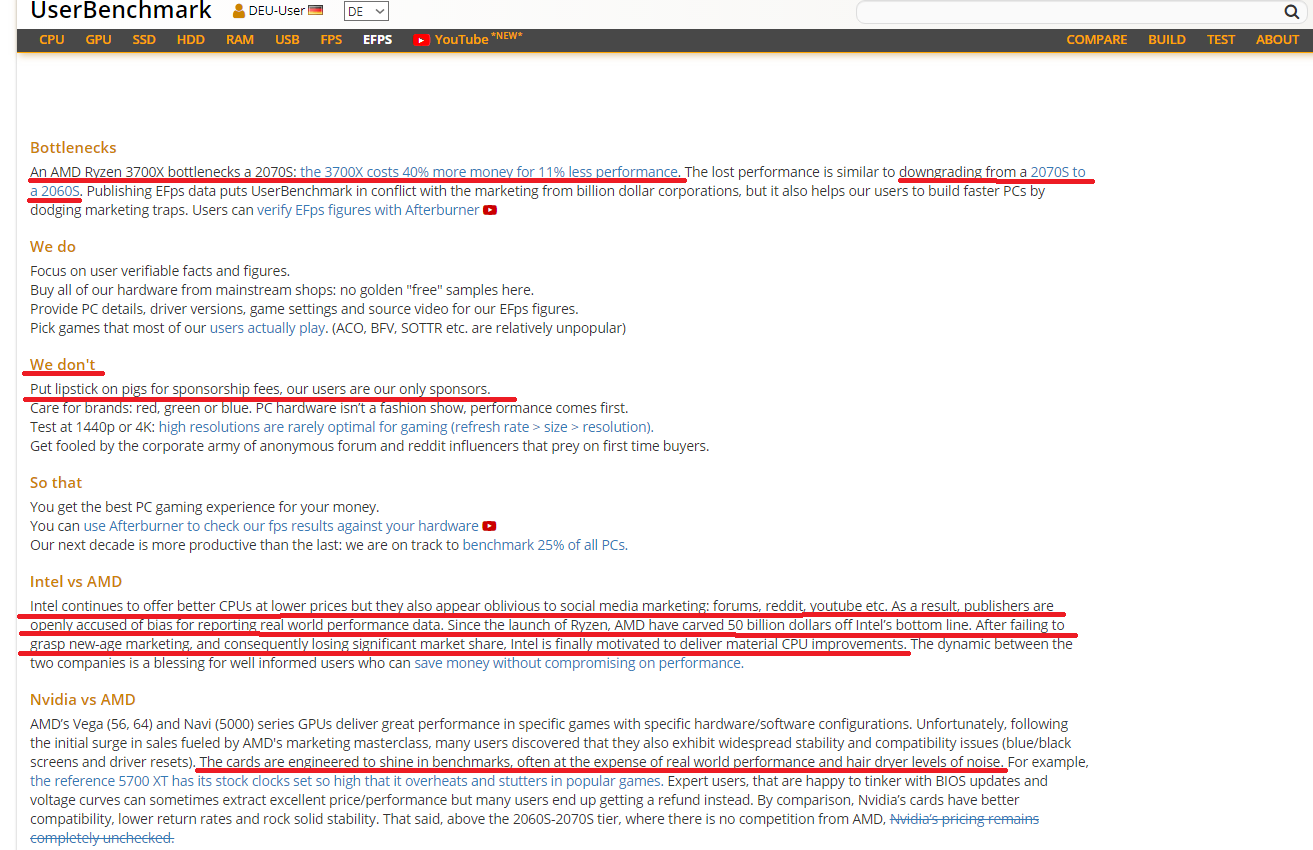The image size is (1313, 850).
Task: Open the 'users actually play' link
Action: (267, 328)
